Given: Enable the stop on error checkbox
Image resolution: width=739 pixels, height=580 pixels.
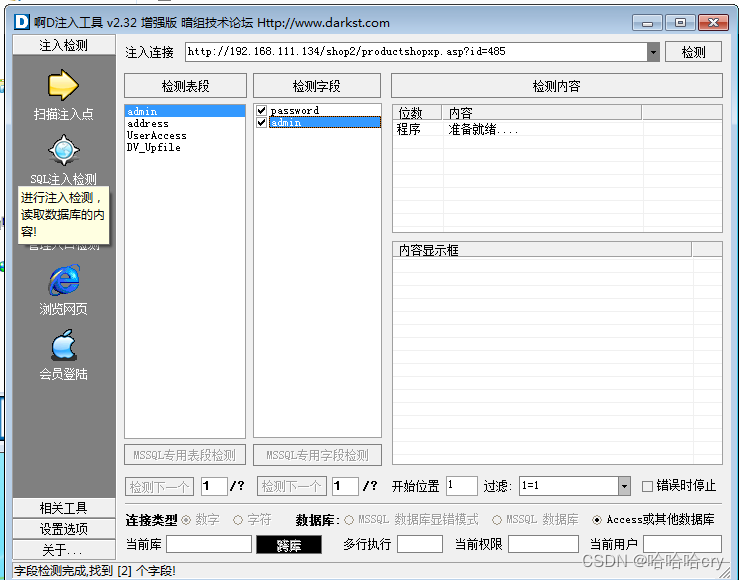Looking at the screenshot, I should [x=648, y=486].
